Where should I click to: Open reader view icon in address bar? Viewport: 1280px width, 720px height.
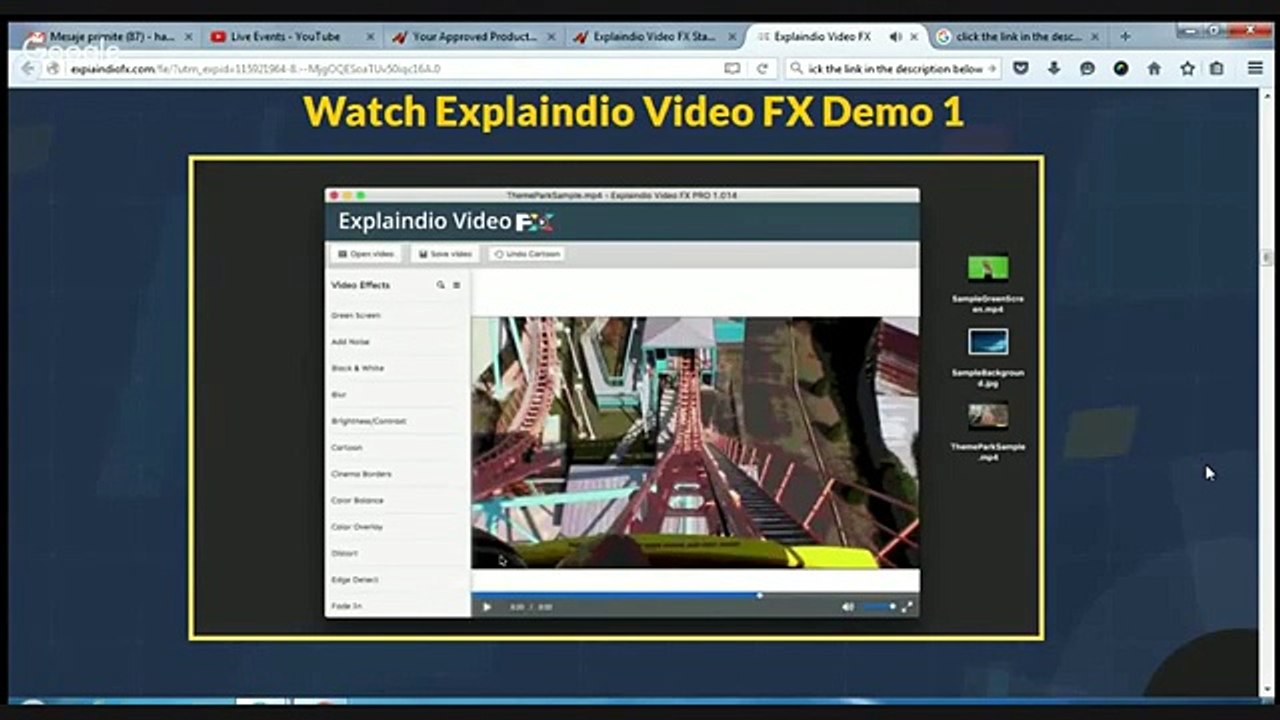pyautogui.click(x=732, y=69)
